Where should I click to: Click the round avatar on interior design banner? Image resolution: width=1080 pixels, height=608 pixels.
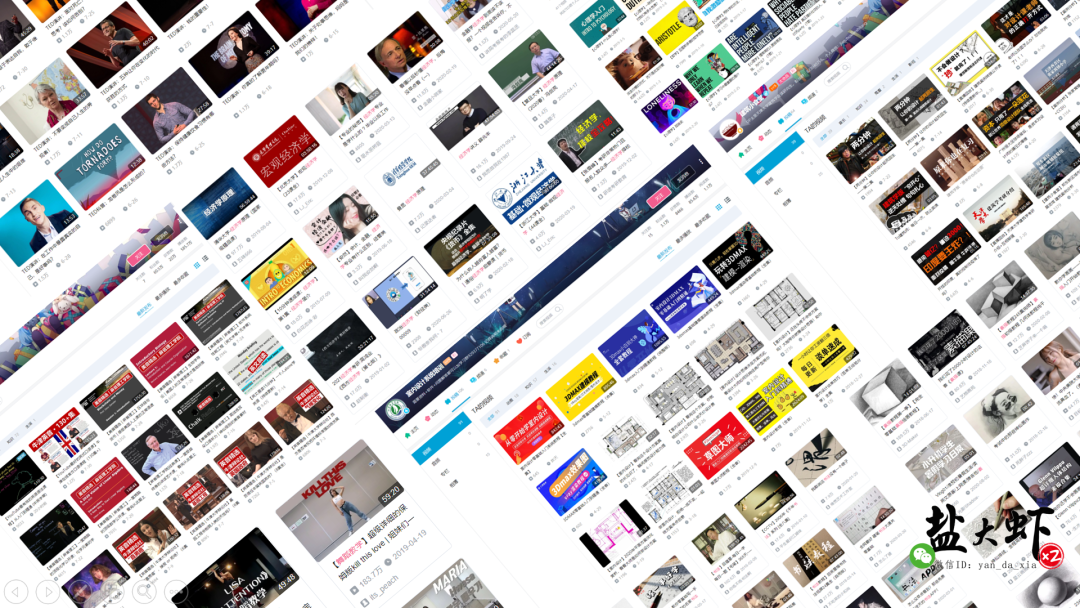click(x=395, y=410)
